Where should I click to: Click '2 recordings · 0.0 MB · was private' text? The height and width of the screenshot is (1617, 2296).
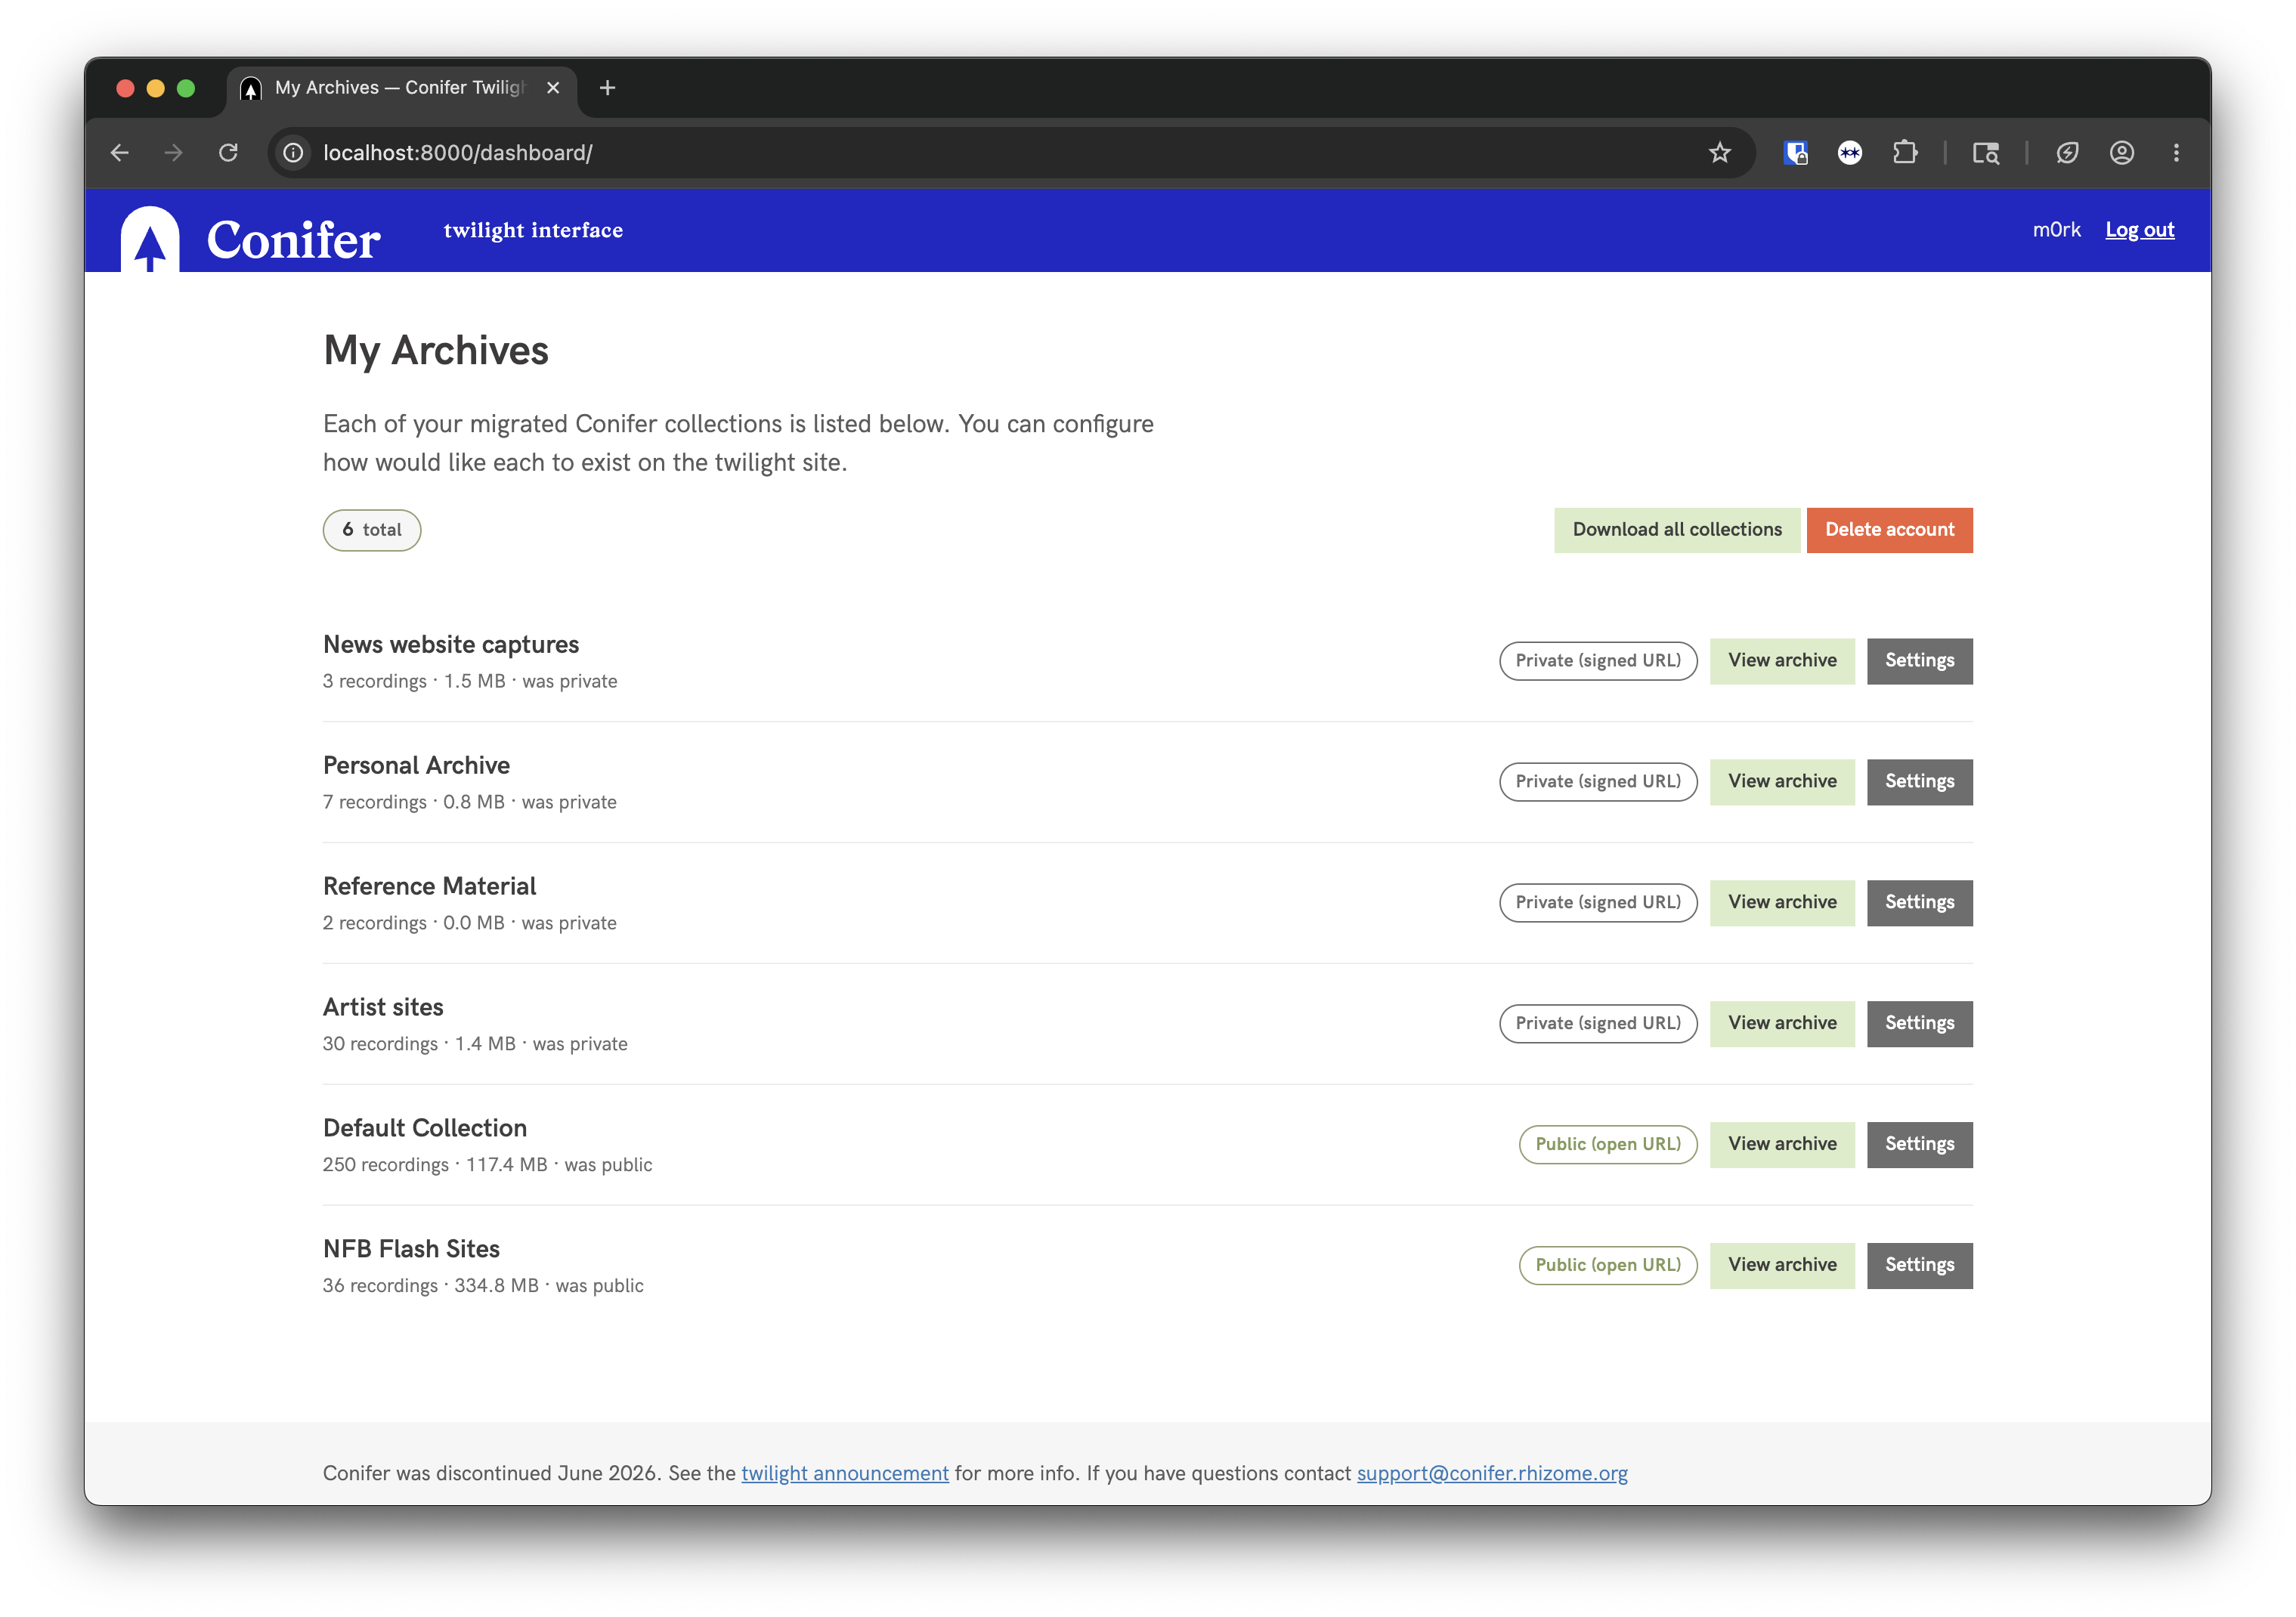click(x=469, y=924)
